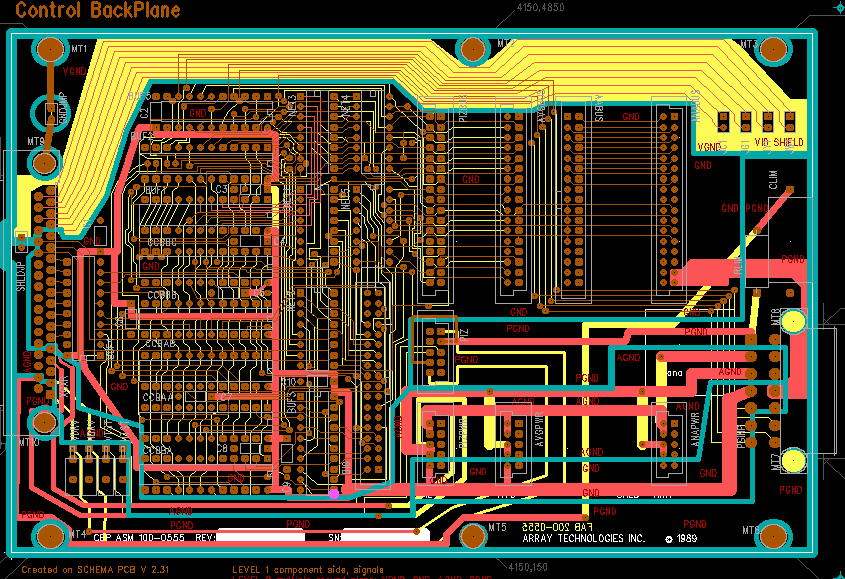Click the '4150,4850' coordinate label
The height and width of the screenshot is (579, 845).
[541, 7]
